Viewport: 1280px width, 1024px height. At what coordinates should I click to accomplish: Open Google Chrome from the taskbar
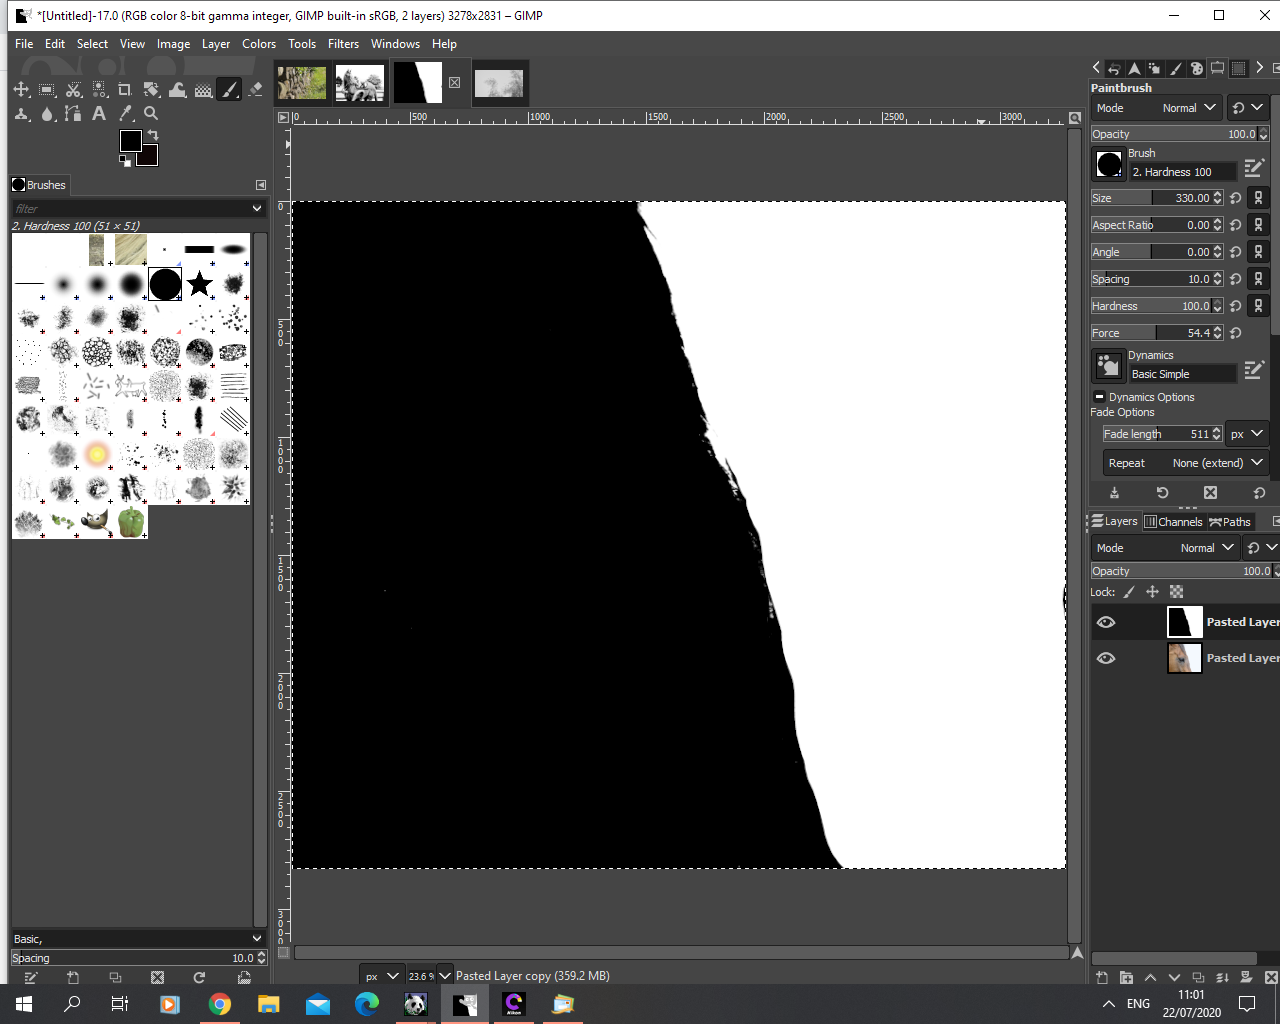pos(220,1004)
